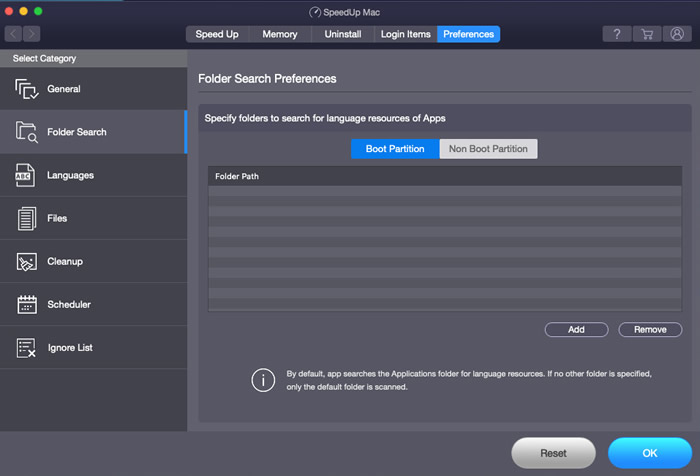The width and height of the screenshot is (700, 476).
Task: Open the help question mark icon
Action: (617, 34)
